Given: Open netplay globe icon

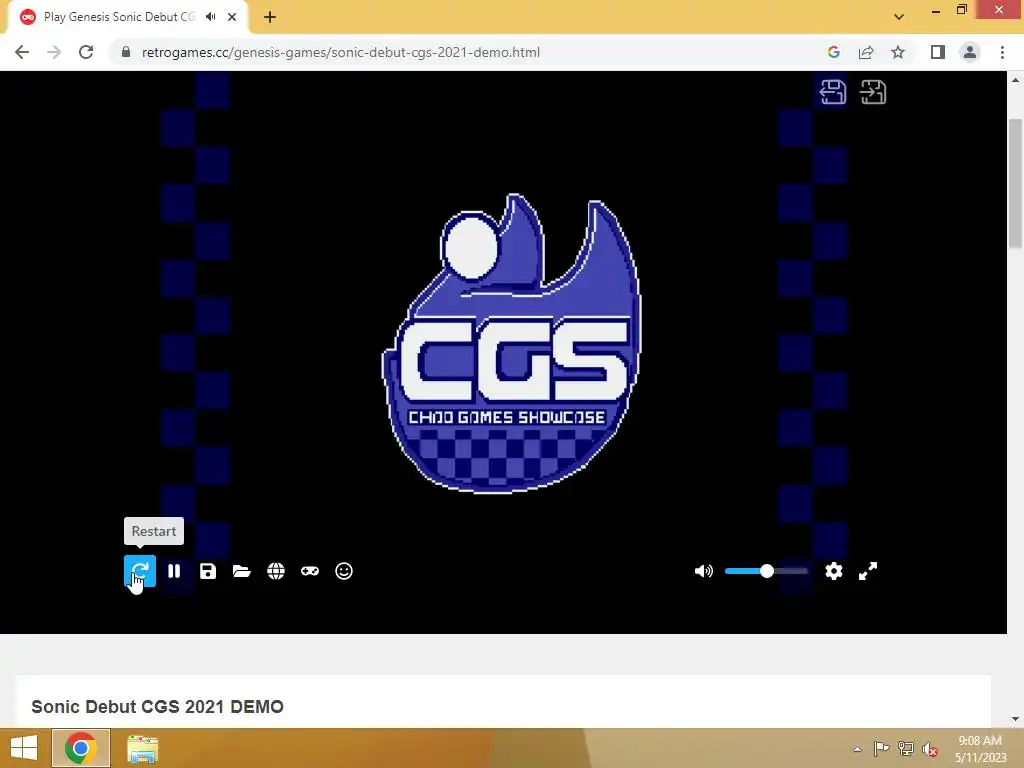Looking at the screenshot, I should tap(276, 571).
